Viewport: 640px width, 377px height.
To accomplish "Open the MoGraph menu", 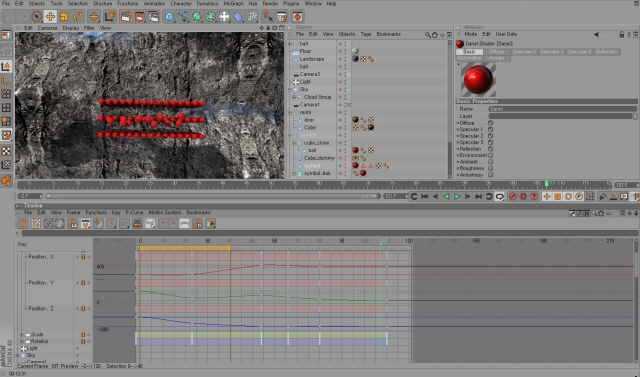I will click(233, 3).
